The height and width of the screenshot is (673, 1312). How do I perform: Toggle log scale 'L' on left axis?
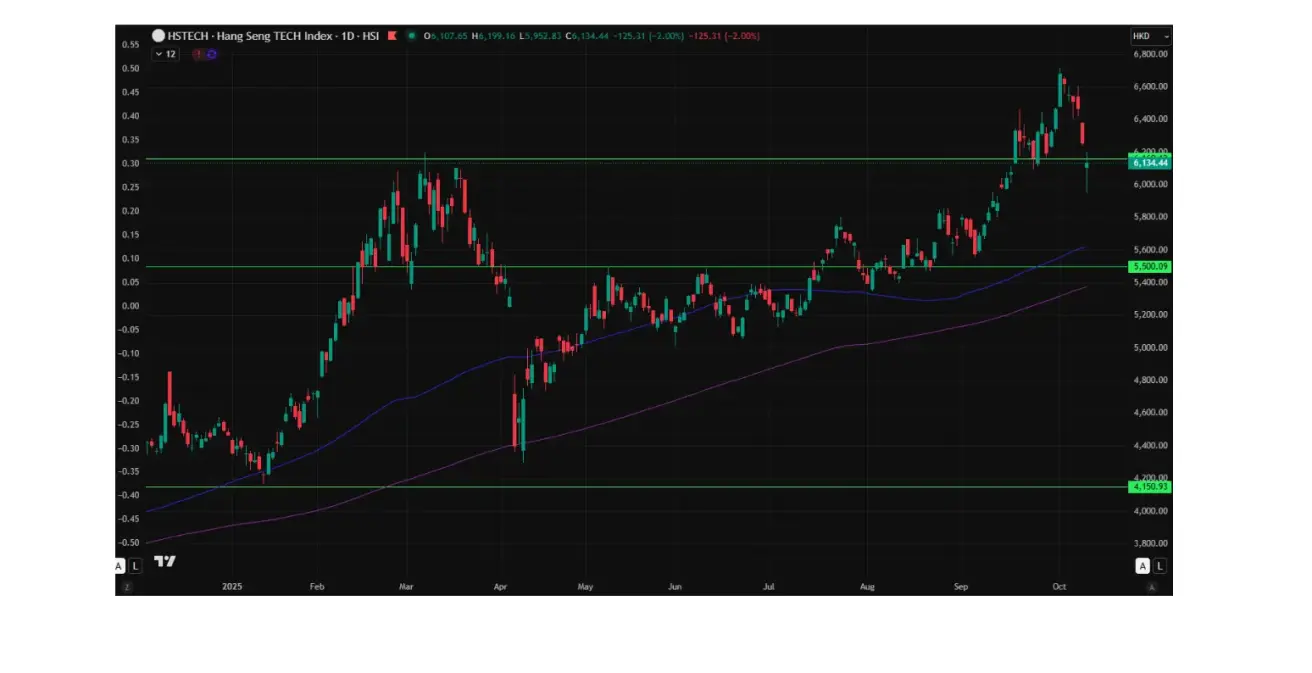click(x=135, y=566)
